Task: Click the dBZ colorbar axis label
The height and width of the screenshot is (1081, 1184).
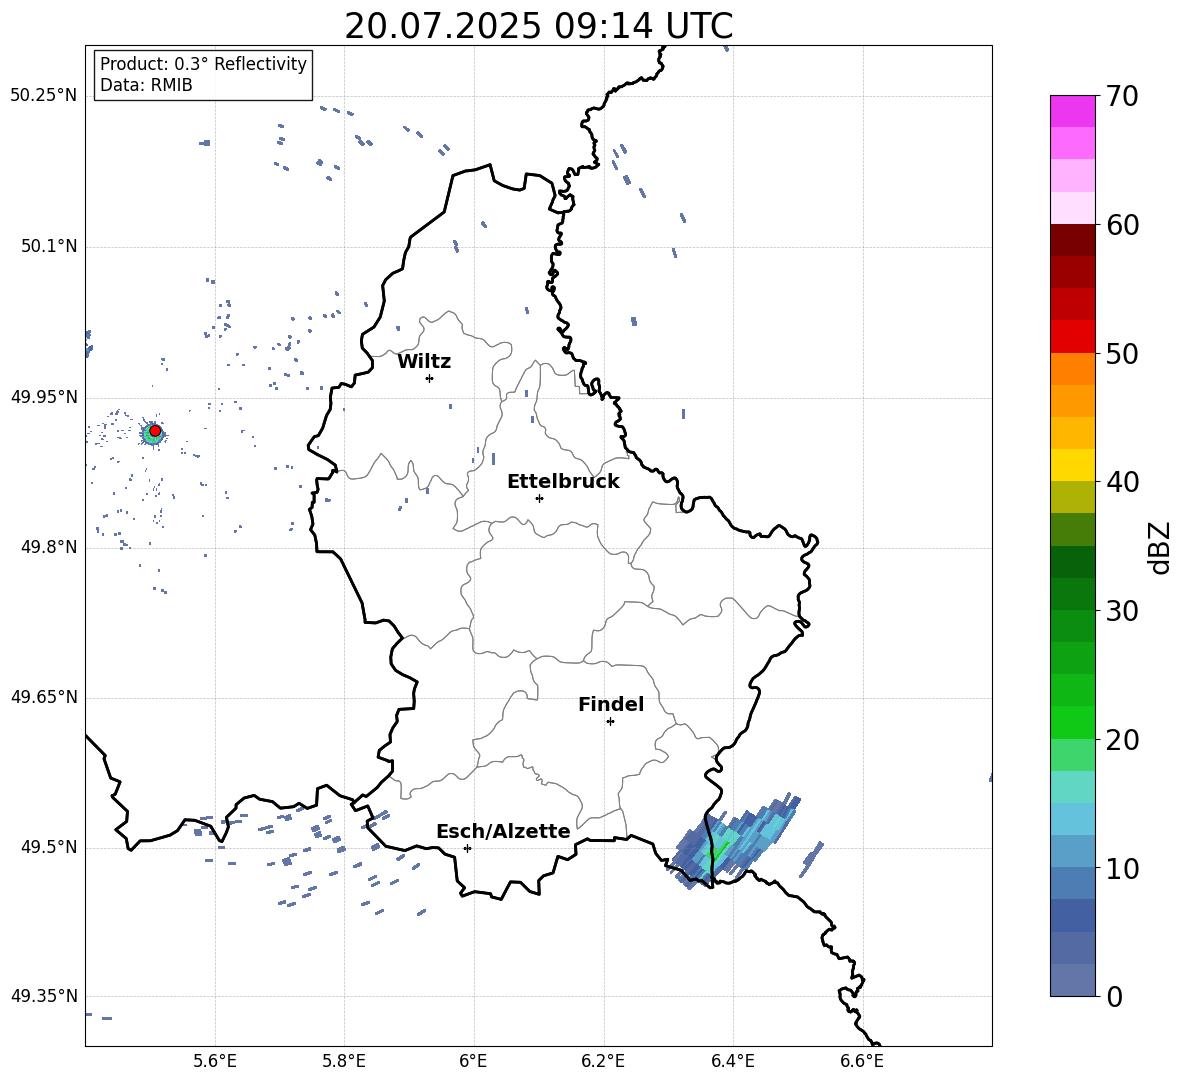Action: coord(1160,547)
